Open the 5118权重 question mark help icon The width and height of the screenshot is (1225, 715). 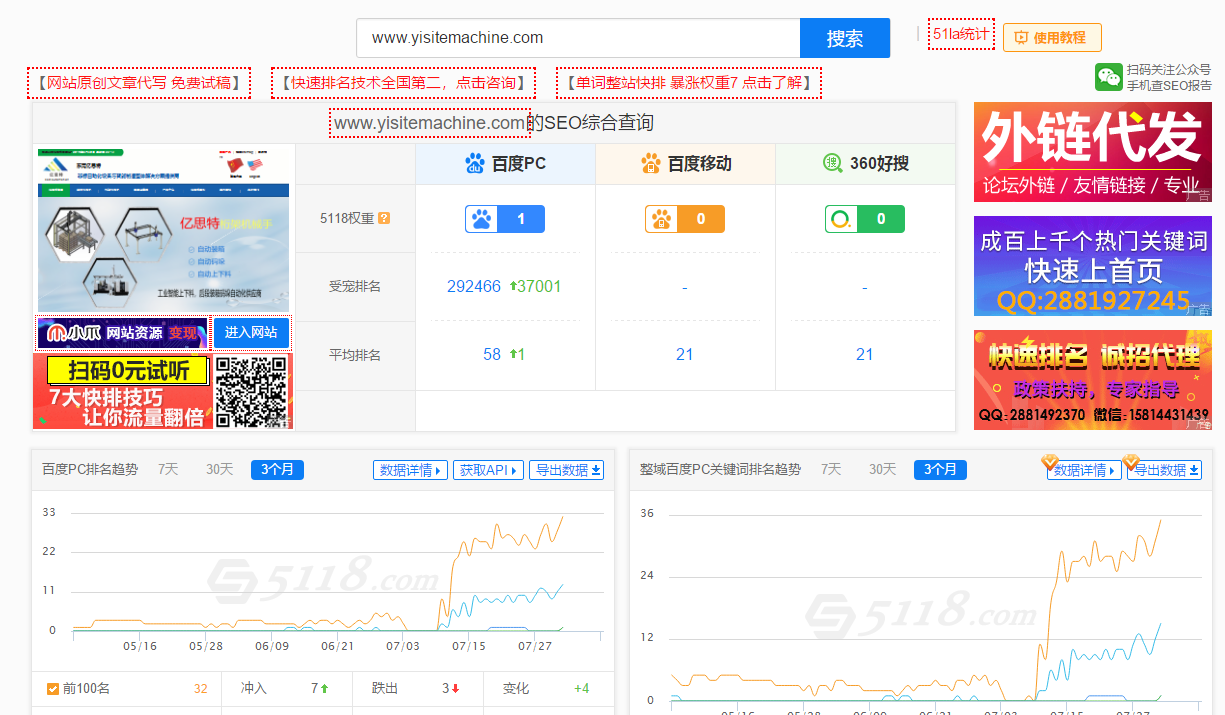tap(384, 218)
